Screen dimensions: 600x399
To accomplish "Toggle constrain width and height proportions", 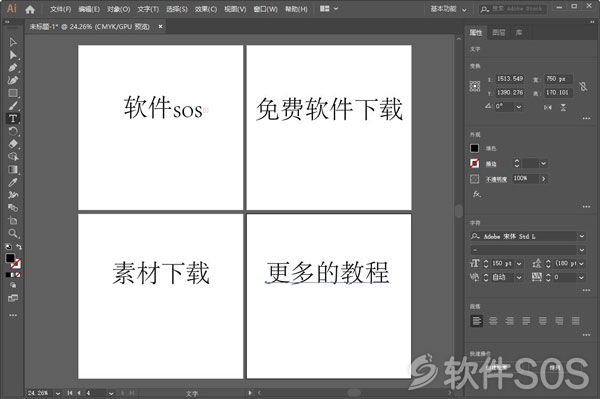I will point(583,86).
